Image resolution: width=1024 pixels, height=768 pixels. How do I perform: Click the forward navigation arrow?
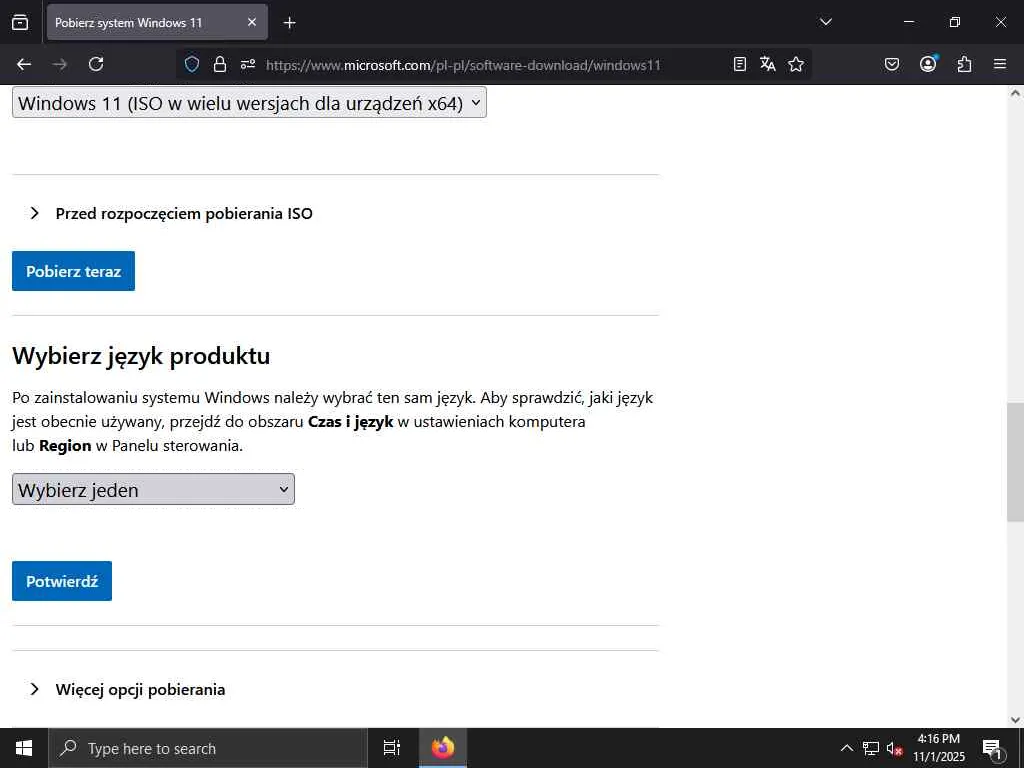coord(60,64)
